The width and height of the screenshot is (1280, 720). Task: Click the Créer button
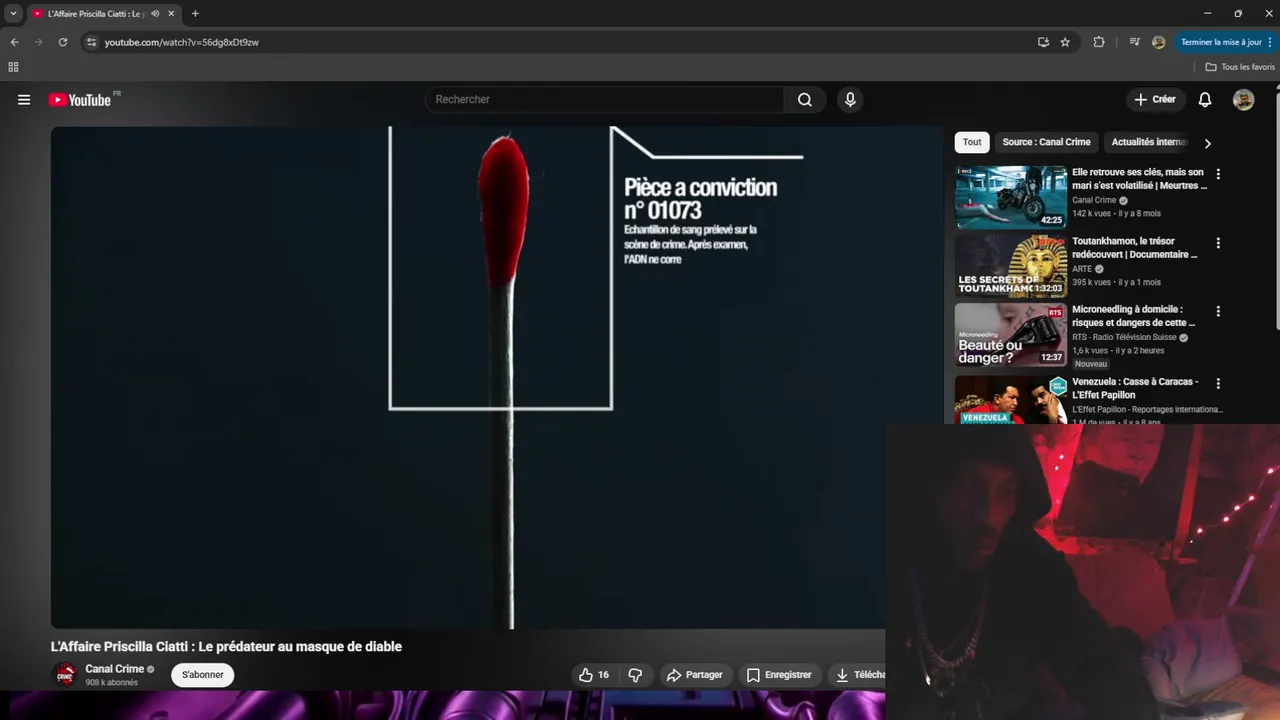[1155, 100]
